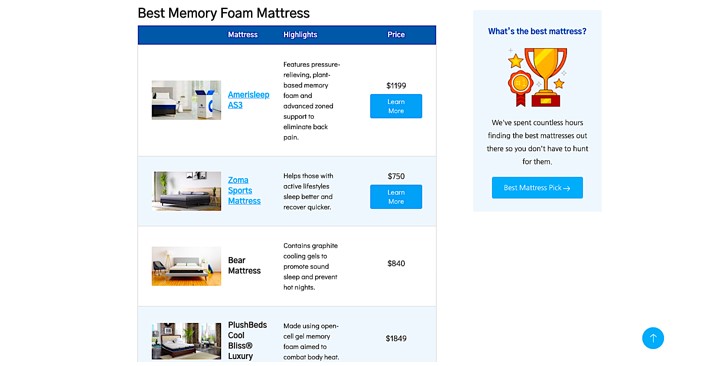Click Learn More for Amerisleep AS3

(396, 106)
